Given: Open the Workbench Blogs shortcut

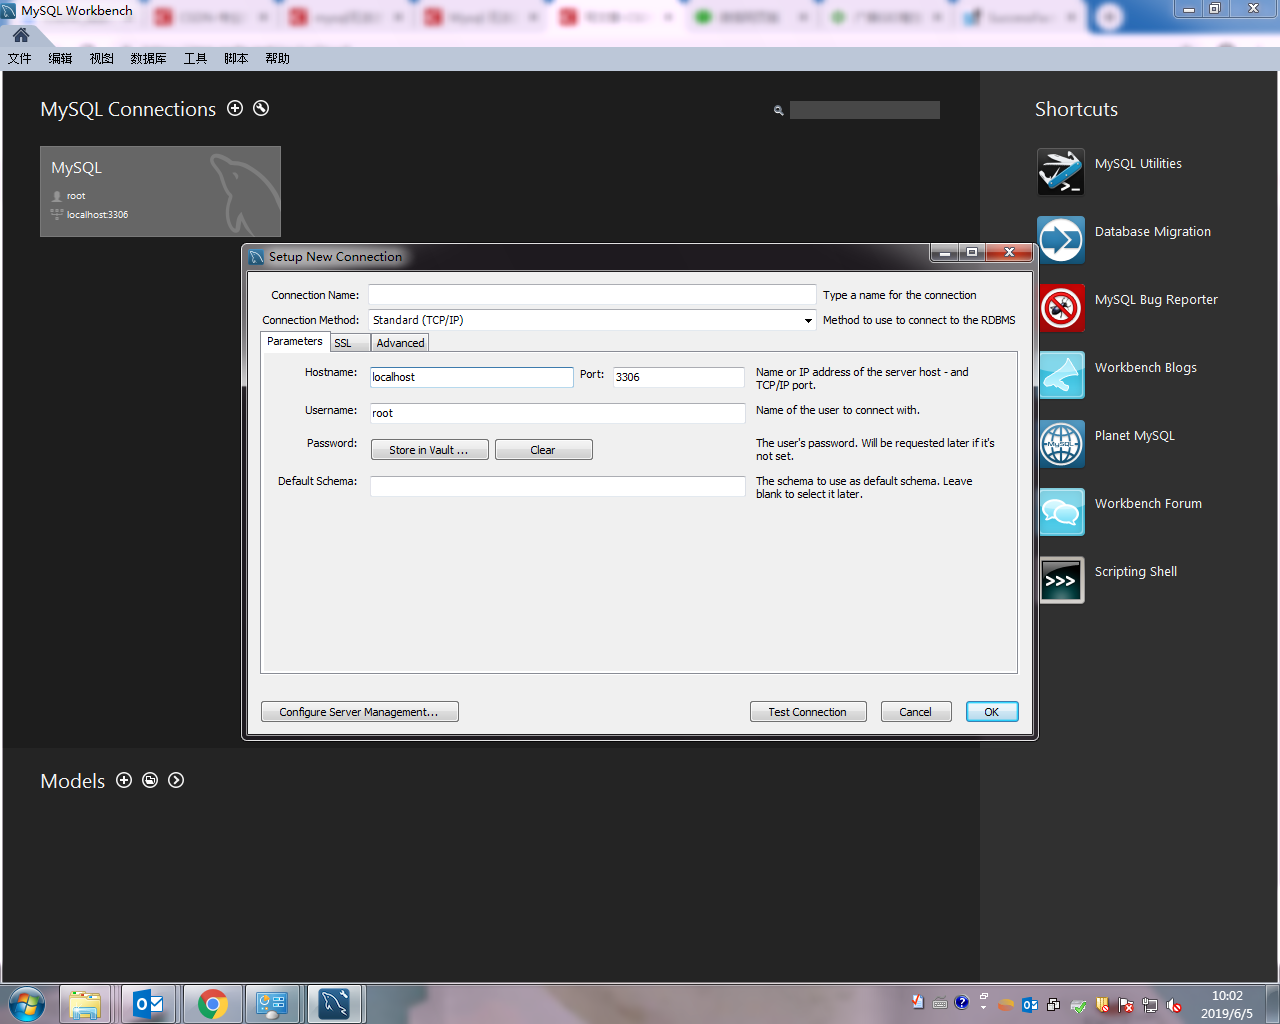Looking at the screenshot, I should coord(1060,375).
